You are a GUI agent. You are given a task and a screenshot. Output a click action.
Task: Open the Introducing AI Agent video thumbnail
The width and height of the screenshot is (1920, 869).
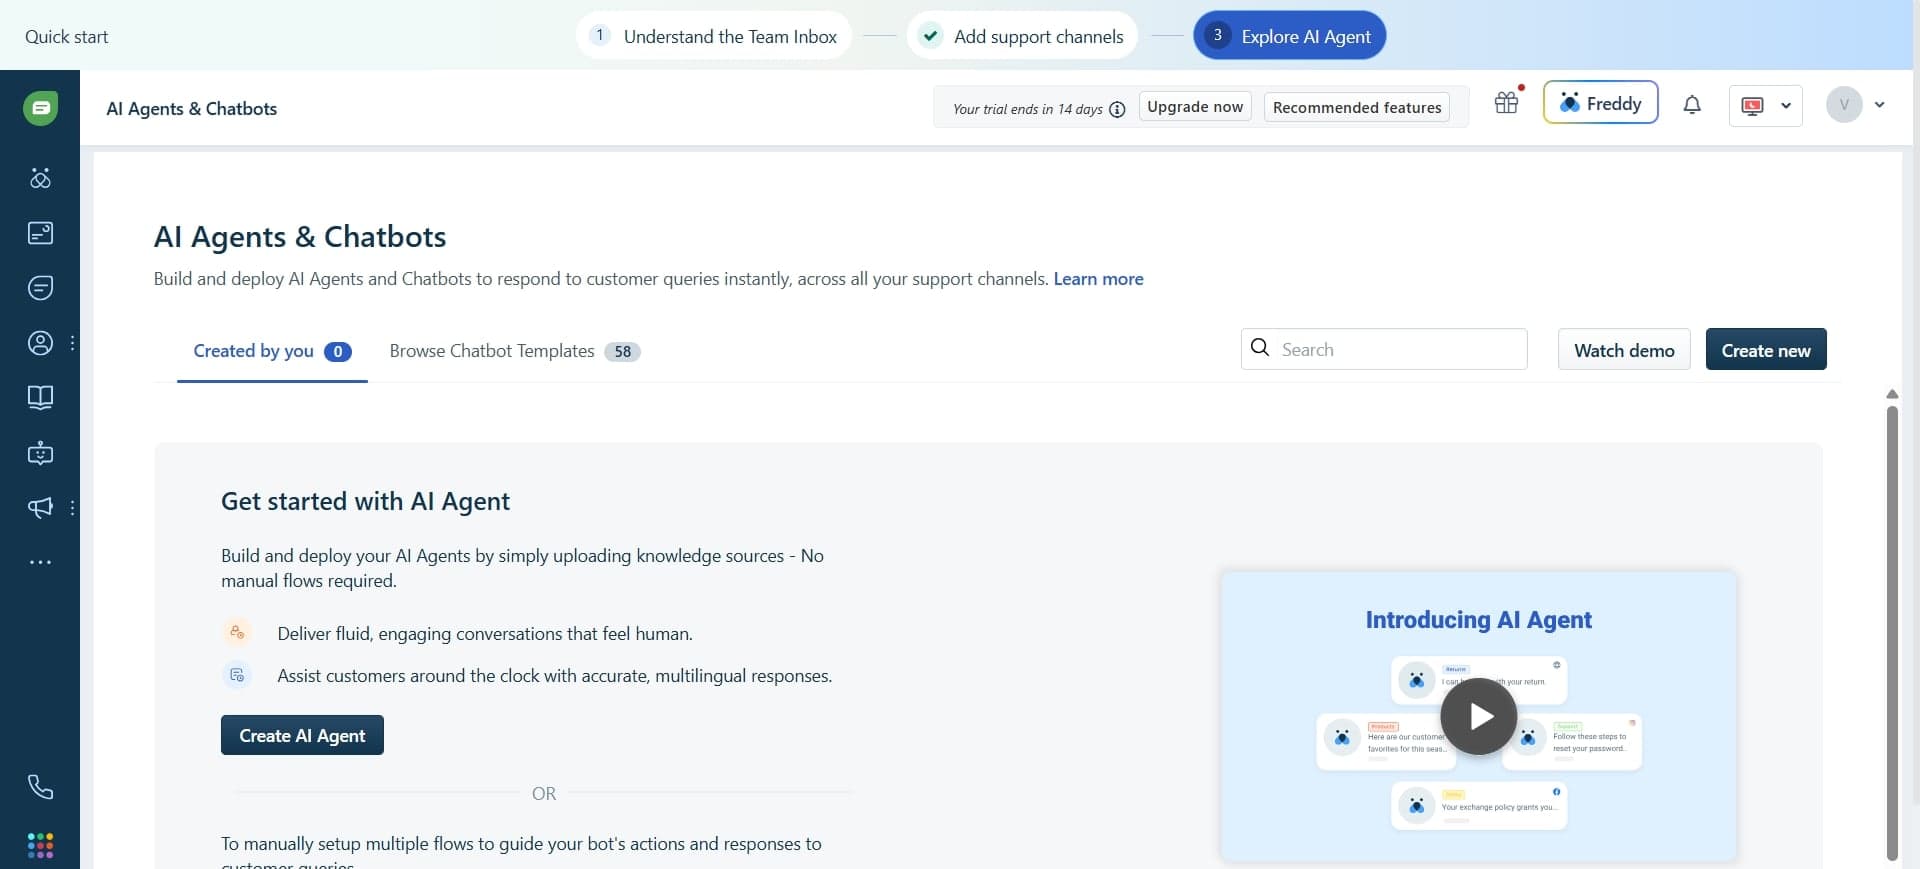point(1479,716)
